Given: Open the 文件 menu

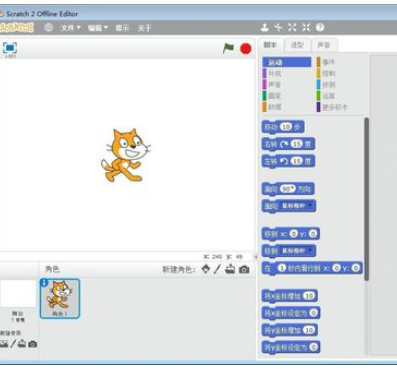Looking at the screenshot, I should (71, 28).
